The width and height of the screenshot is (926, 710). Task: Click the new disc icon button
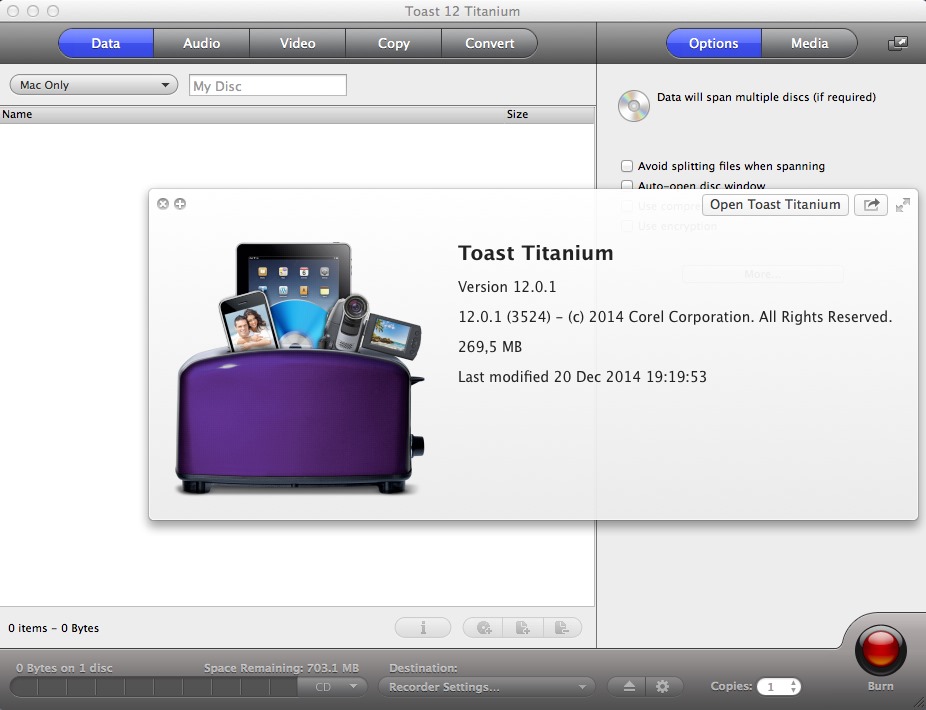pos(483,627)
